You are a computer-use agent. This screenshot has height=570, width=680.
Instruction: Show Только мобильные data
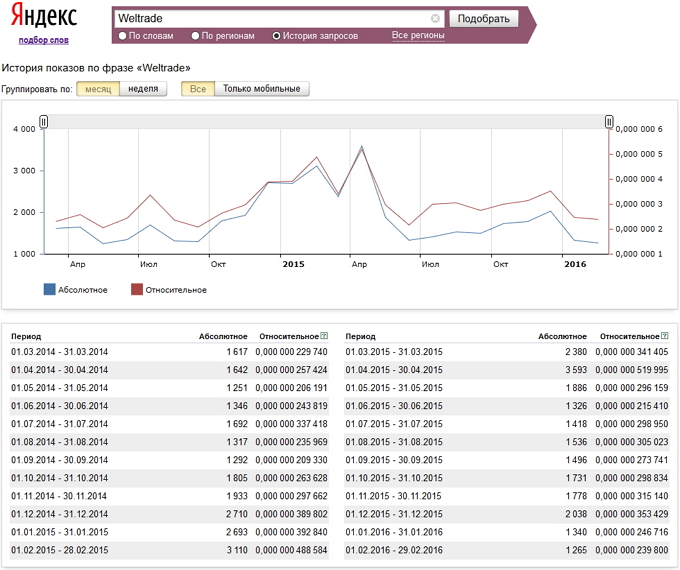pyautogui.click(x=262, y=89)
